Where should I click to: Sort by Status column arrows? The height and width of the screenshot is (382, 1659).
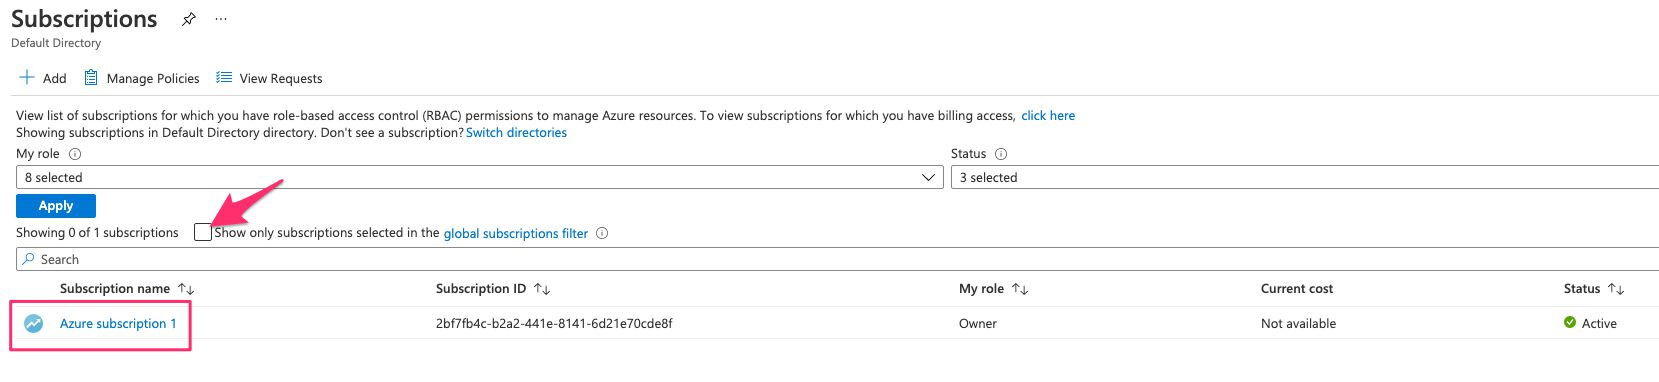pyautogui.click(x=1616, y=289)
